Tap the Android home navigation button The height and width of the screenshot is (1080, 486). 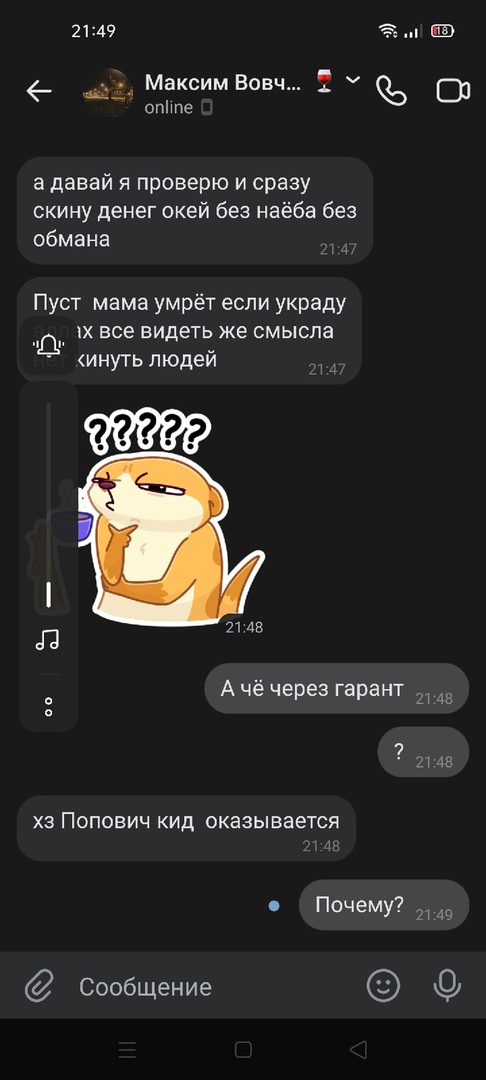click(x=243, y=1049)
